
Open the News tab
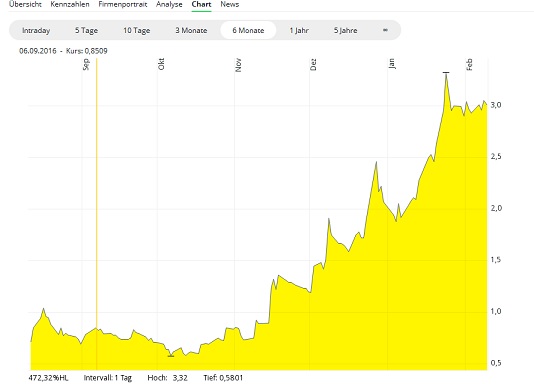pyautogui.click(x=230, y=4)
